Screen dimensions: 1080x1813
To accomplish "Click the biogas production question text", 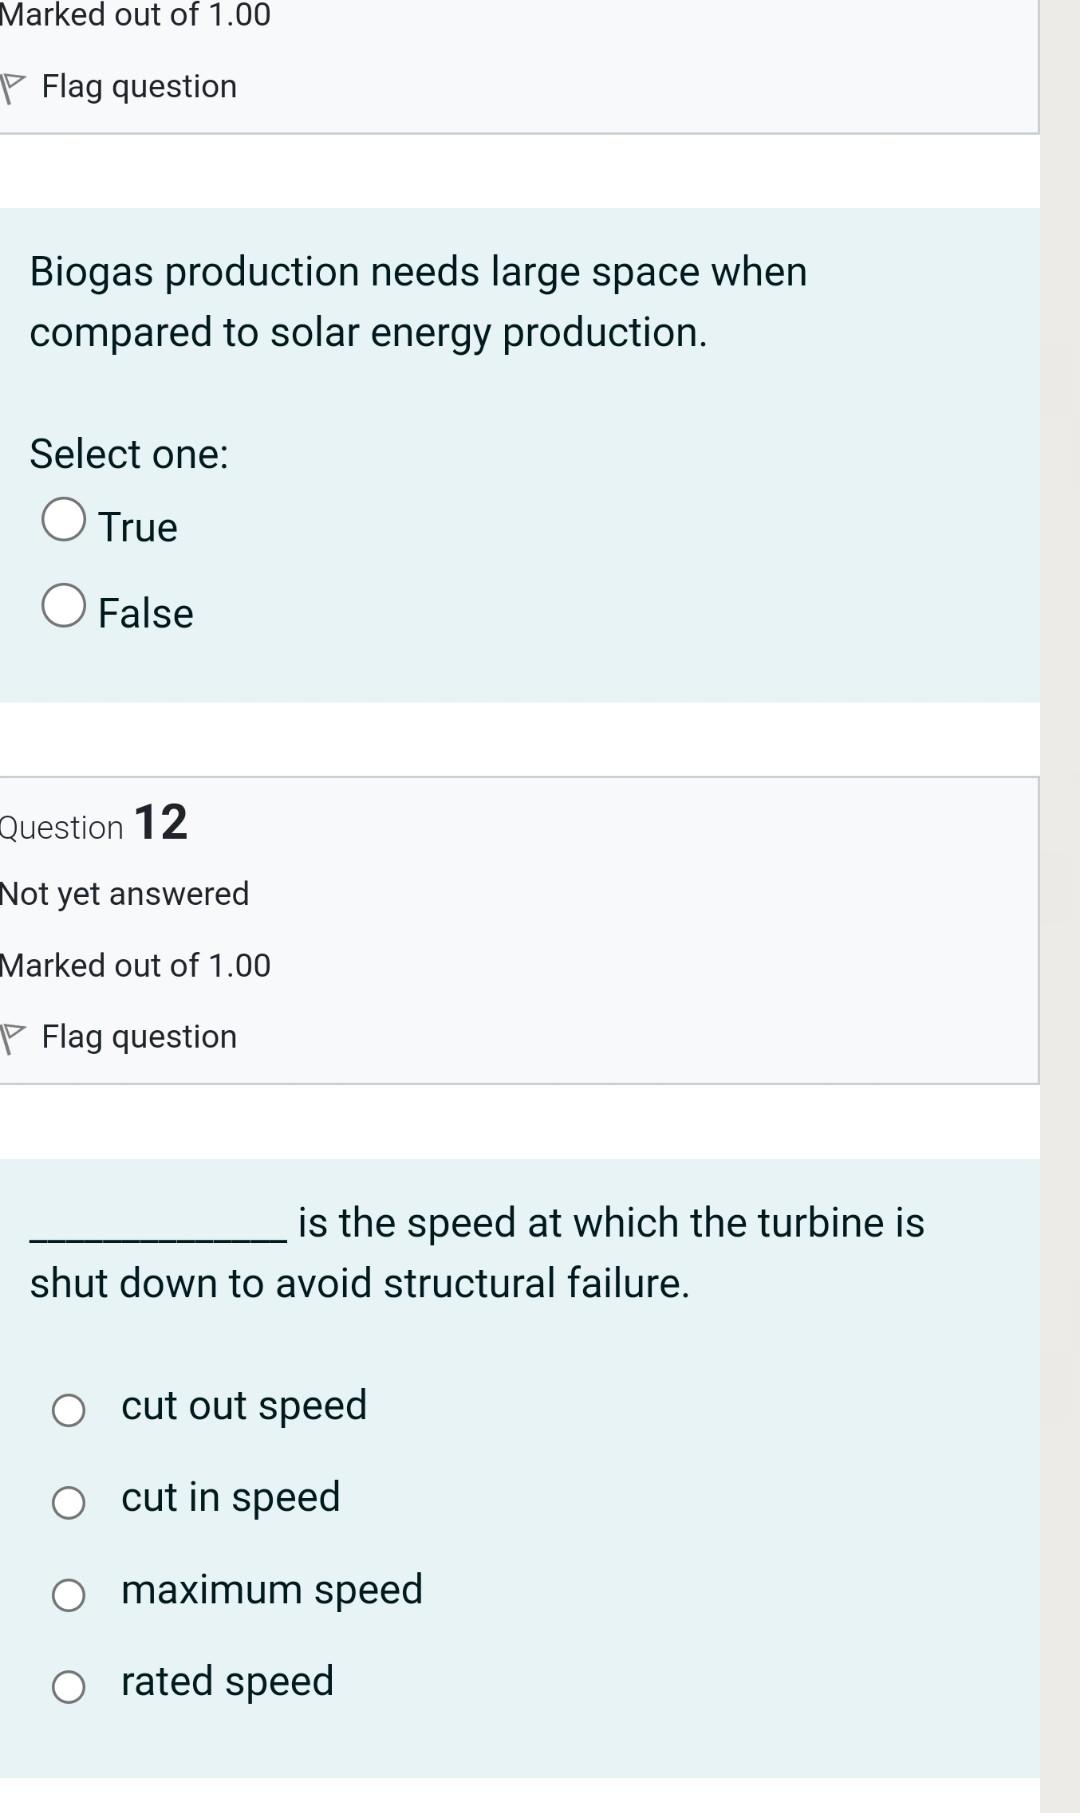I will pos(418,302).
